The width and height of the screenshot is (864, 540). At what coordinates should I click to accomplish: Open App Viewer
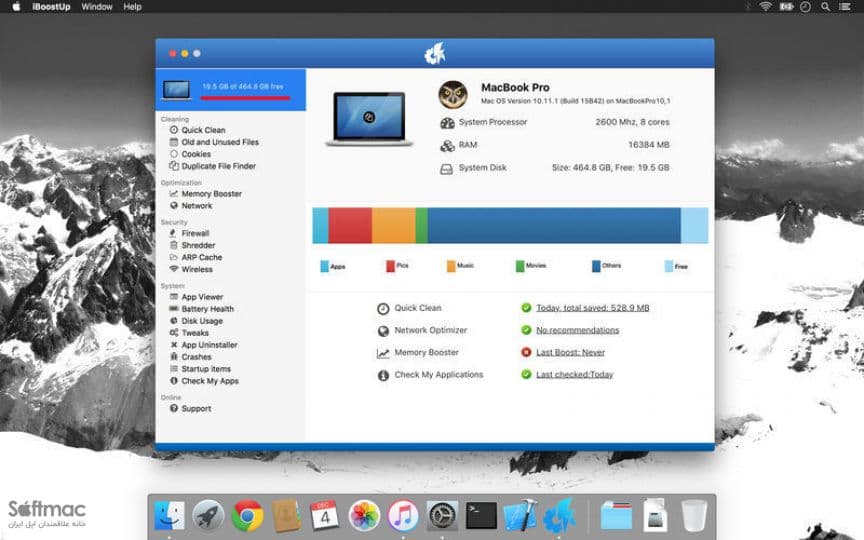202,297
